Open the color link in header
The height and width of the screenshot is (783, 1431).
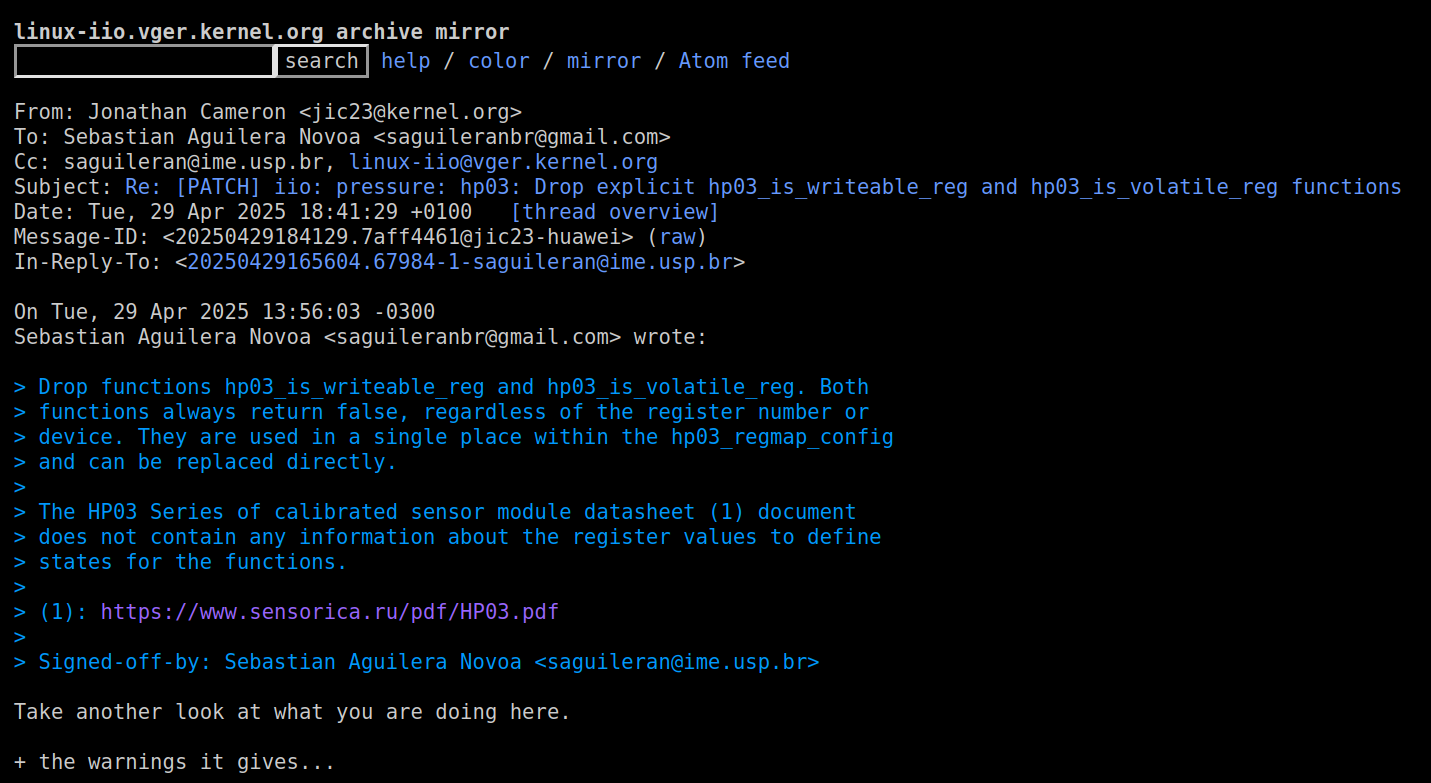click(498, 61)
